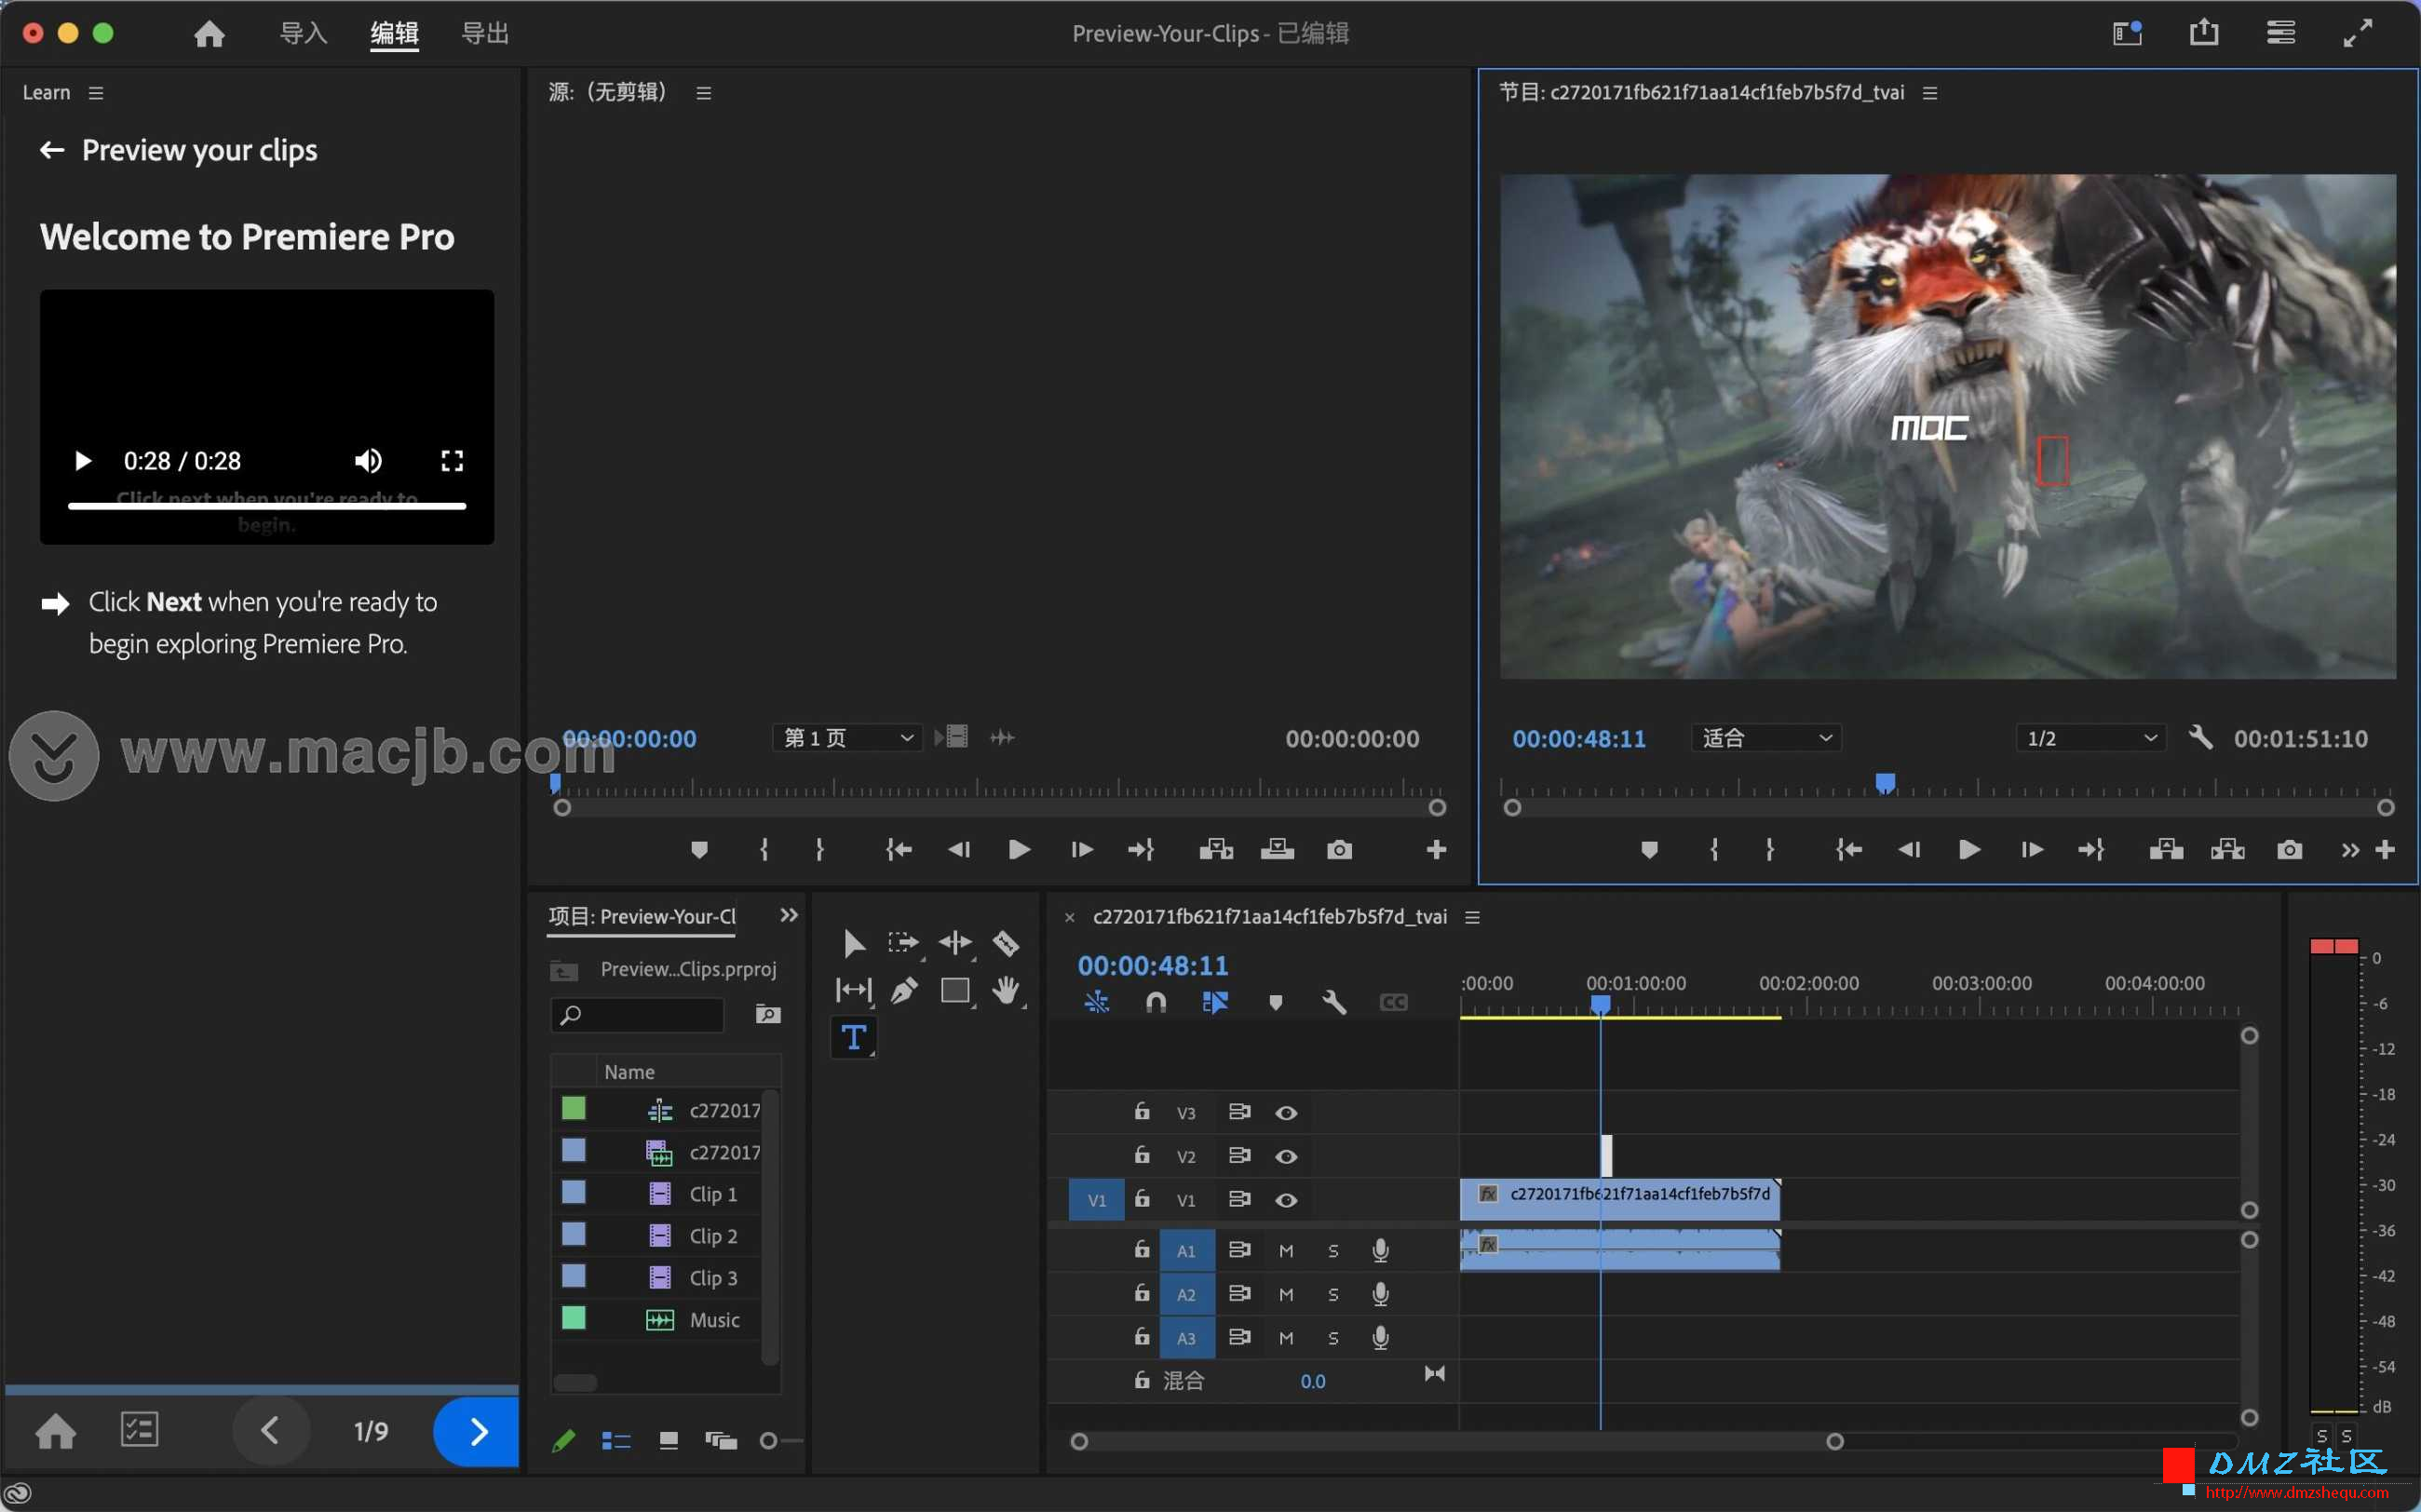This screenshot has height=1512, width=2421.
Task: Click Extract button in Program monitor
Action: tap(2228, 850)
